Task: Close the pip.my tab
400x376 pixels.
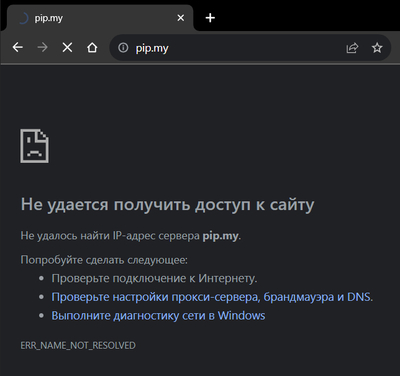Action: pyautogui.click(x=180, y=18)
